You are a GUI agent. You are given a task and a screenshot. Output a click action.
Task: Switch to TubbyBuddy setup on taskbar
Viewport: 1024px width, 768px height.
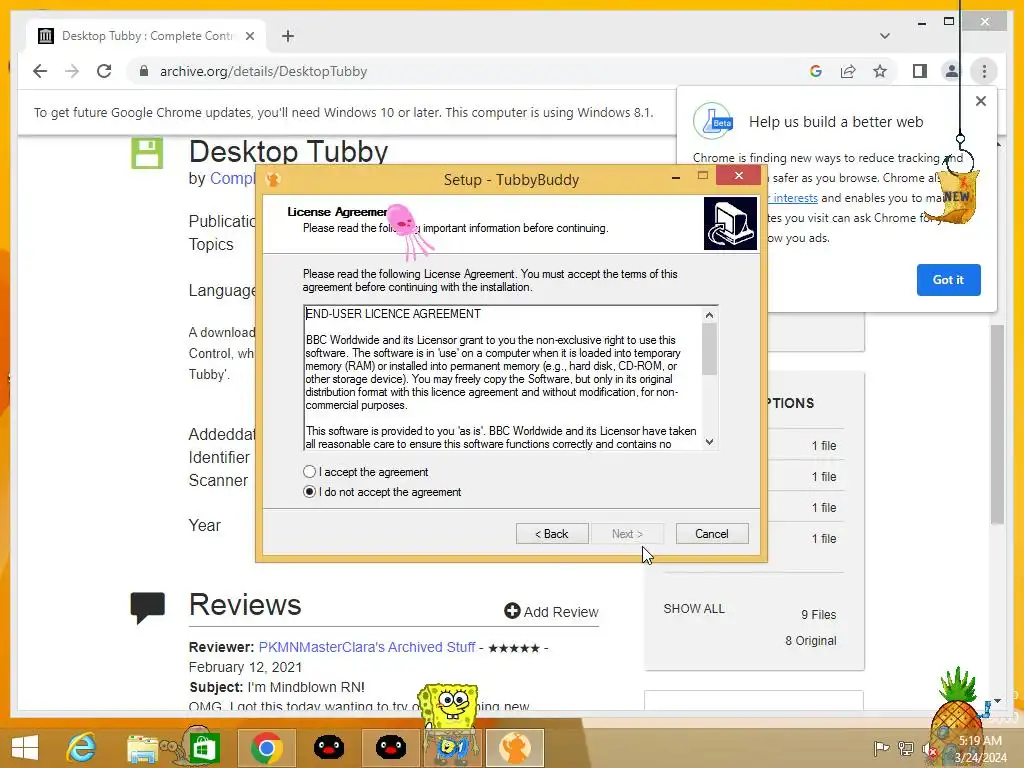(515, 748)
